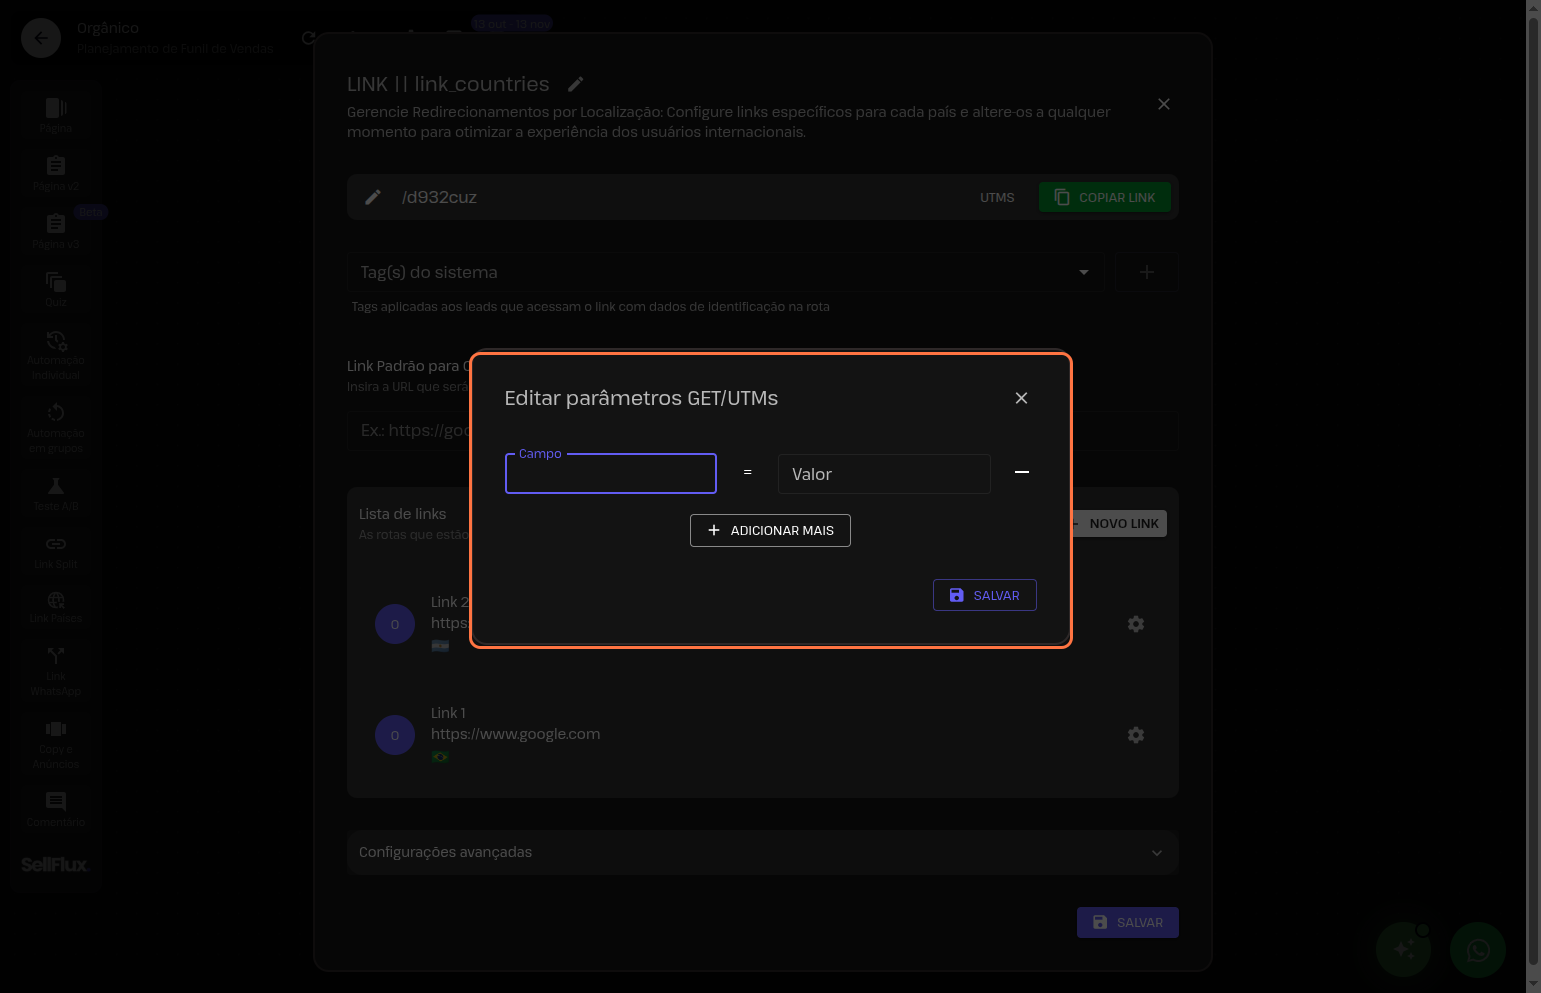Click the Copiar Link button
Screen dimensions: 1541x993
(1104, 197)
